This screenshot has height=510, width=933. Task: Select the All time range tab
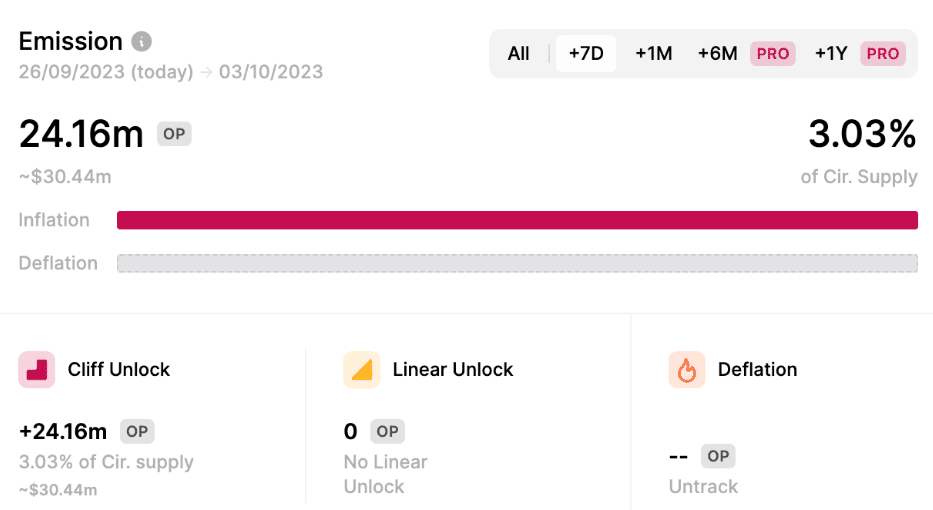[x=518, y=54]
